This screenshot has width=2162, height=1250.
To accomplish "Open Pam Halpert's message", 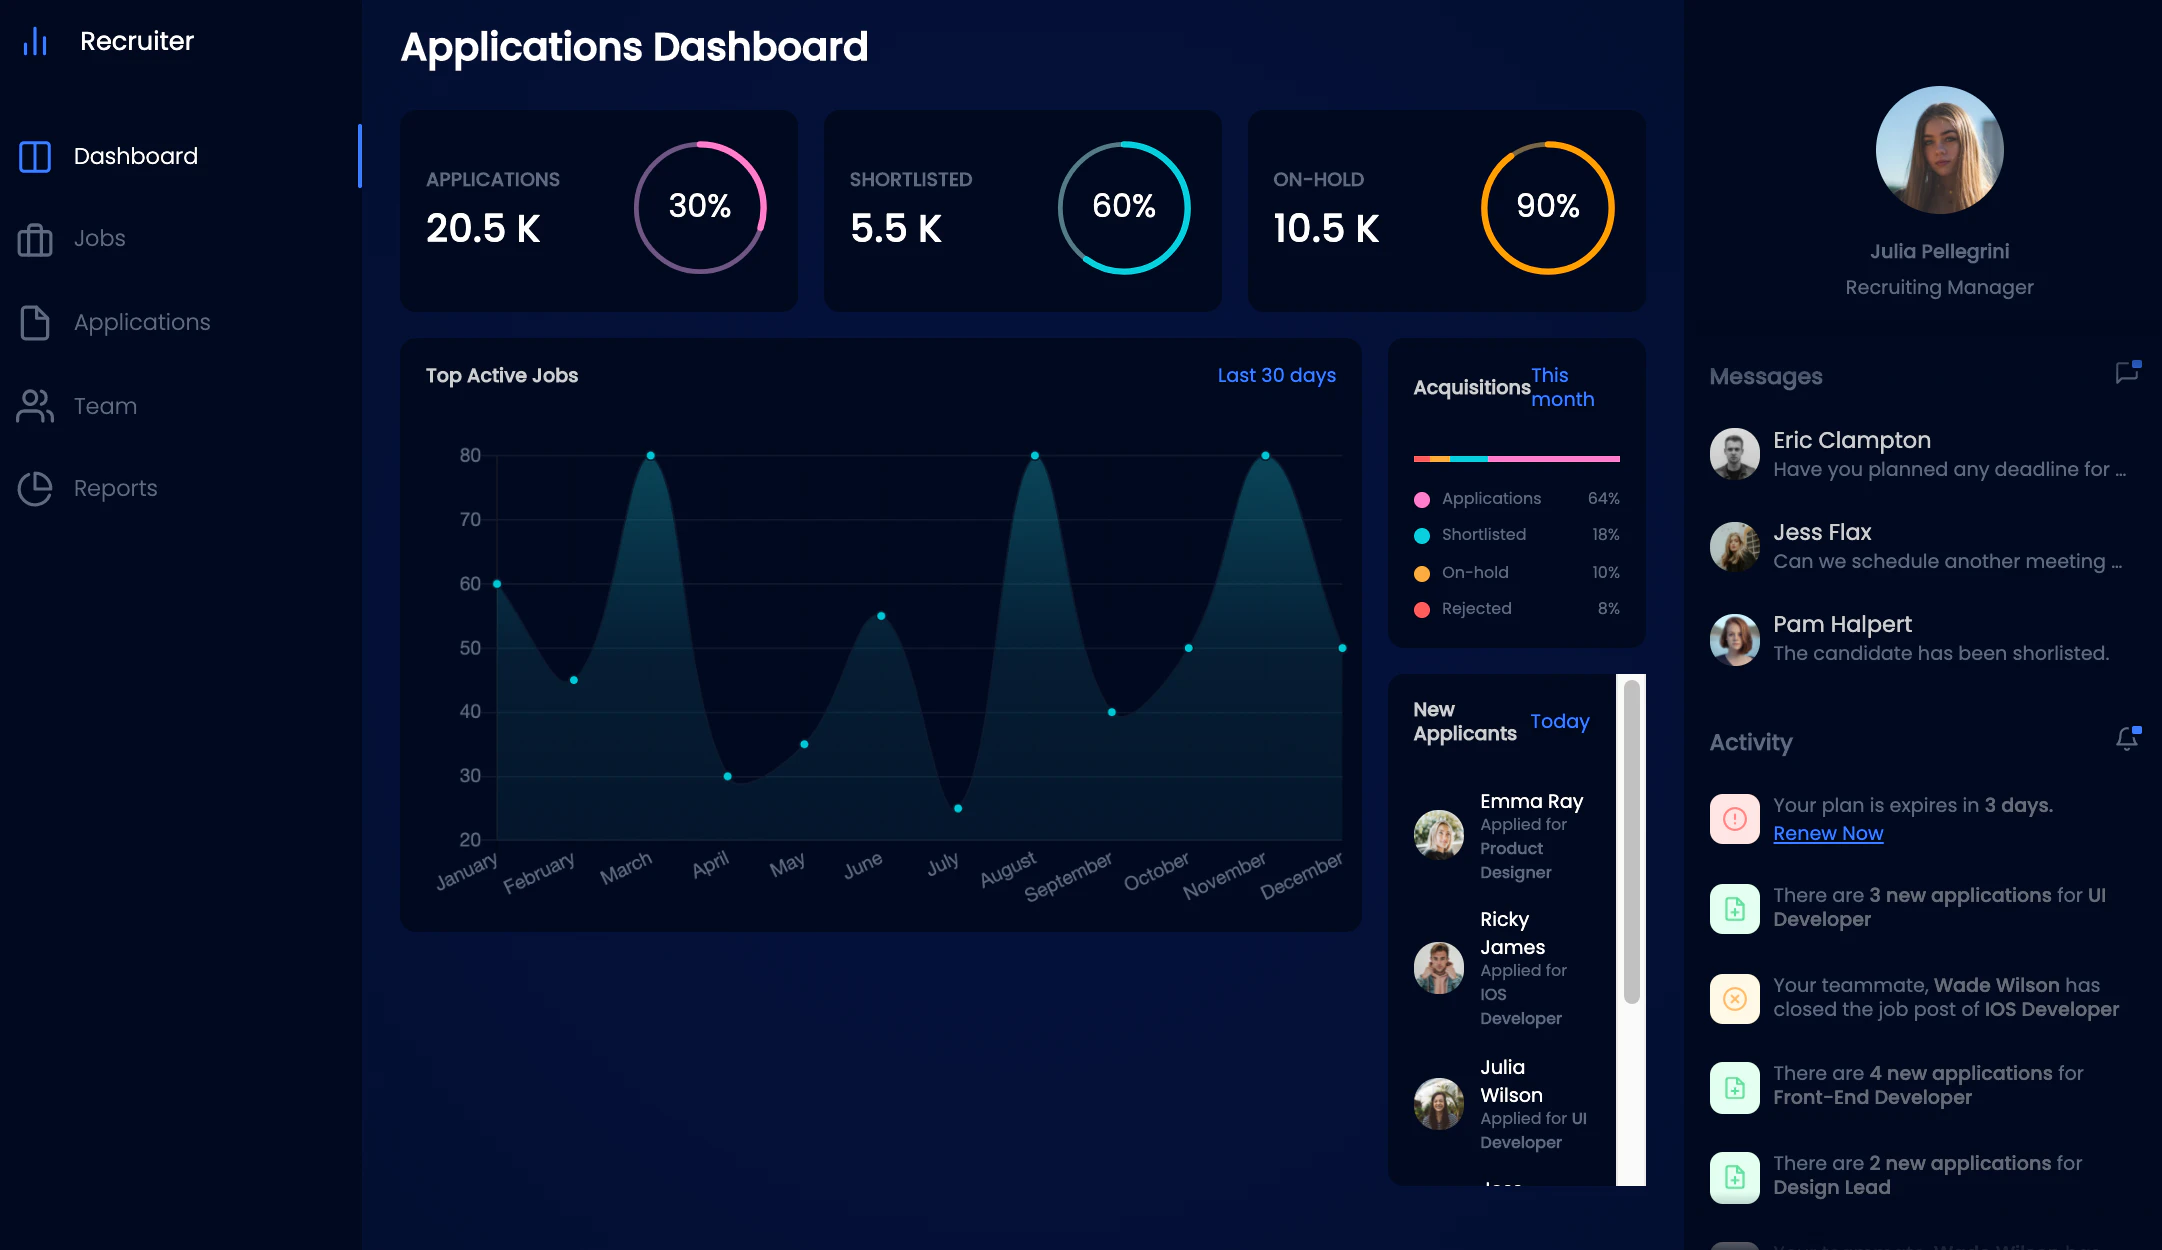I will 1925,638.
